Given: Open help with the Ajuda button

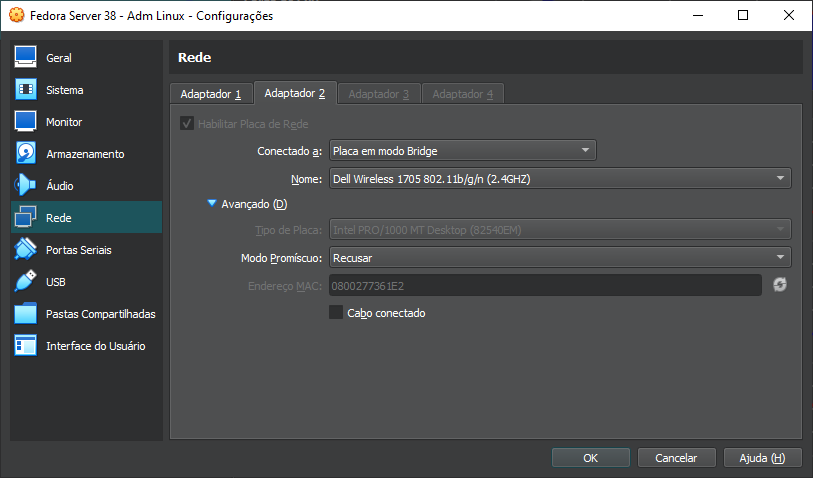Looking at the screenshot, I should pos(762,458).
